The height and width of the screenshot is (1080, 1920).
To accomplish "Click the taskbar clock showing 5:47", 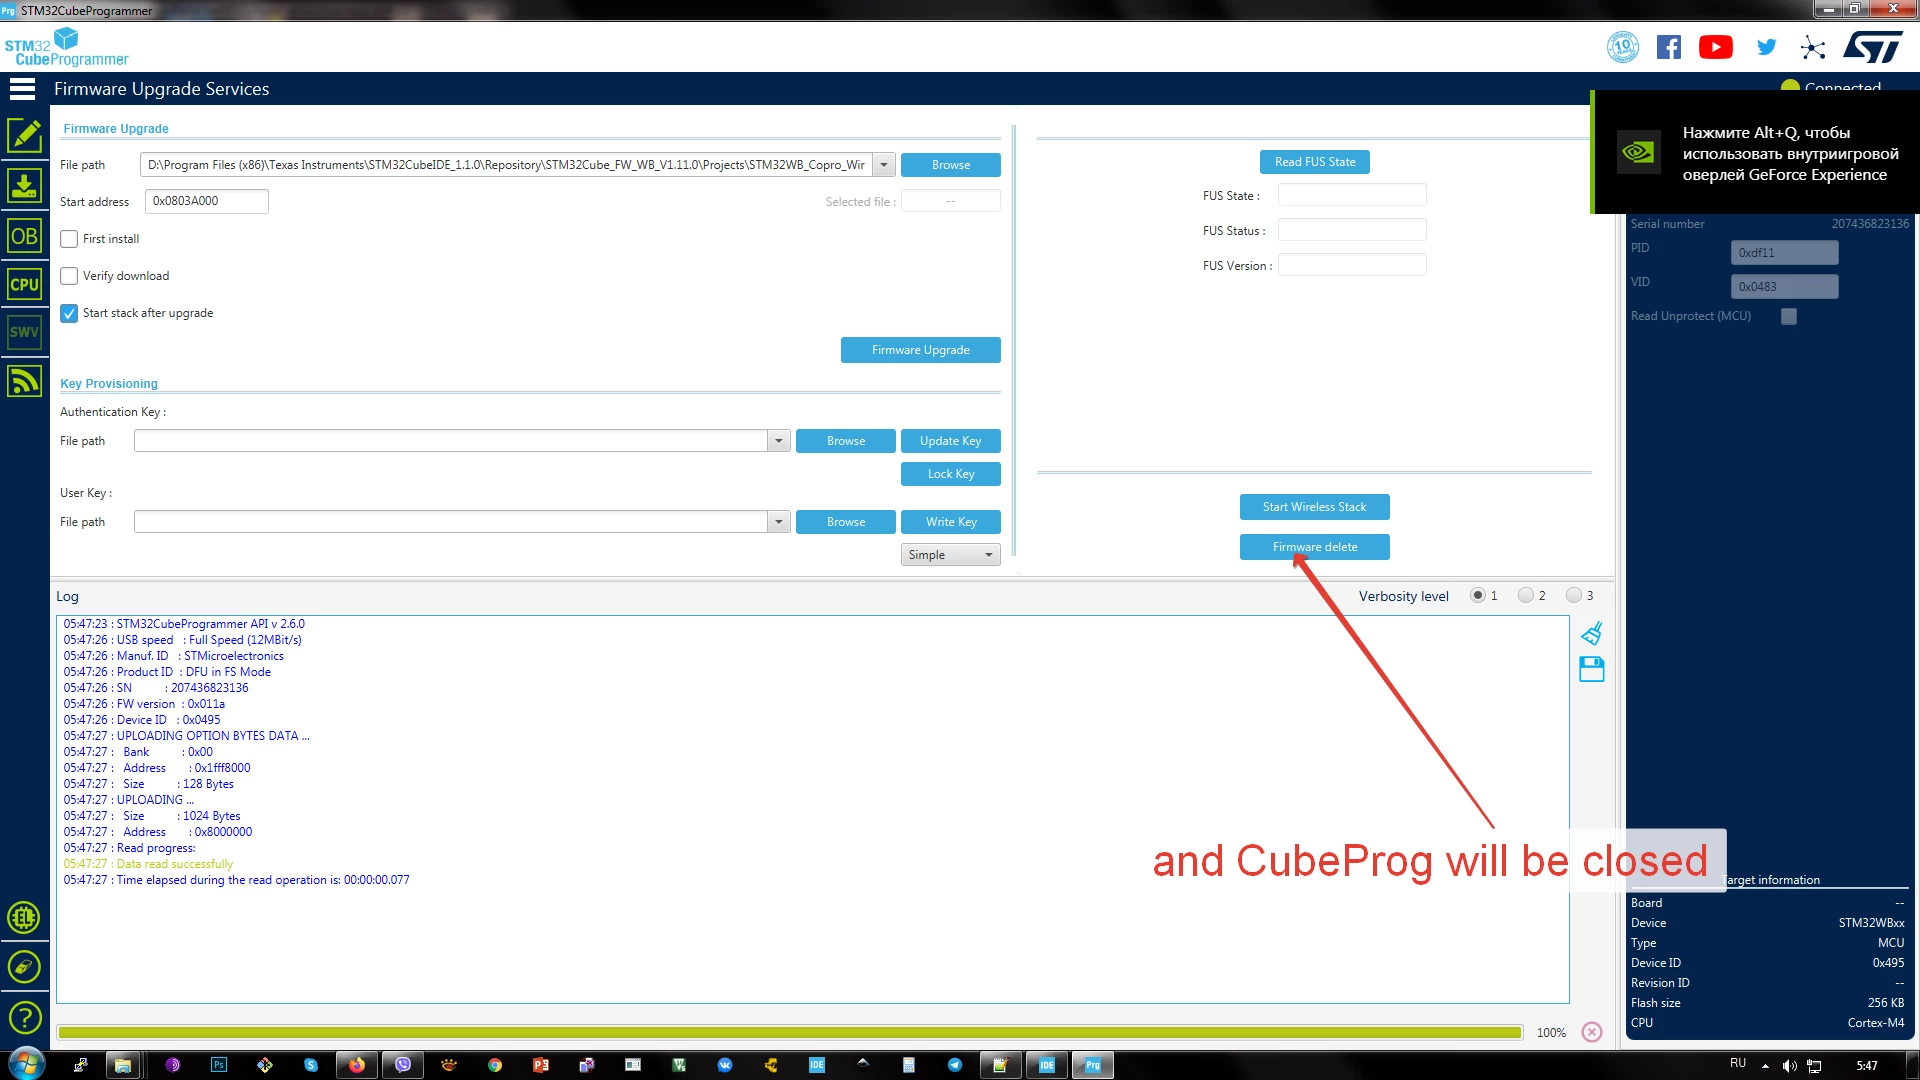I will [1867, 1066].
